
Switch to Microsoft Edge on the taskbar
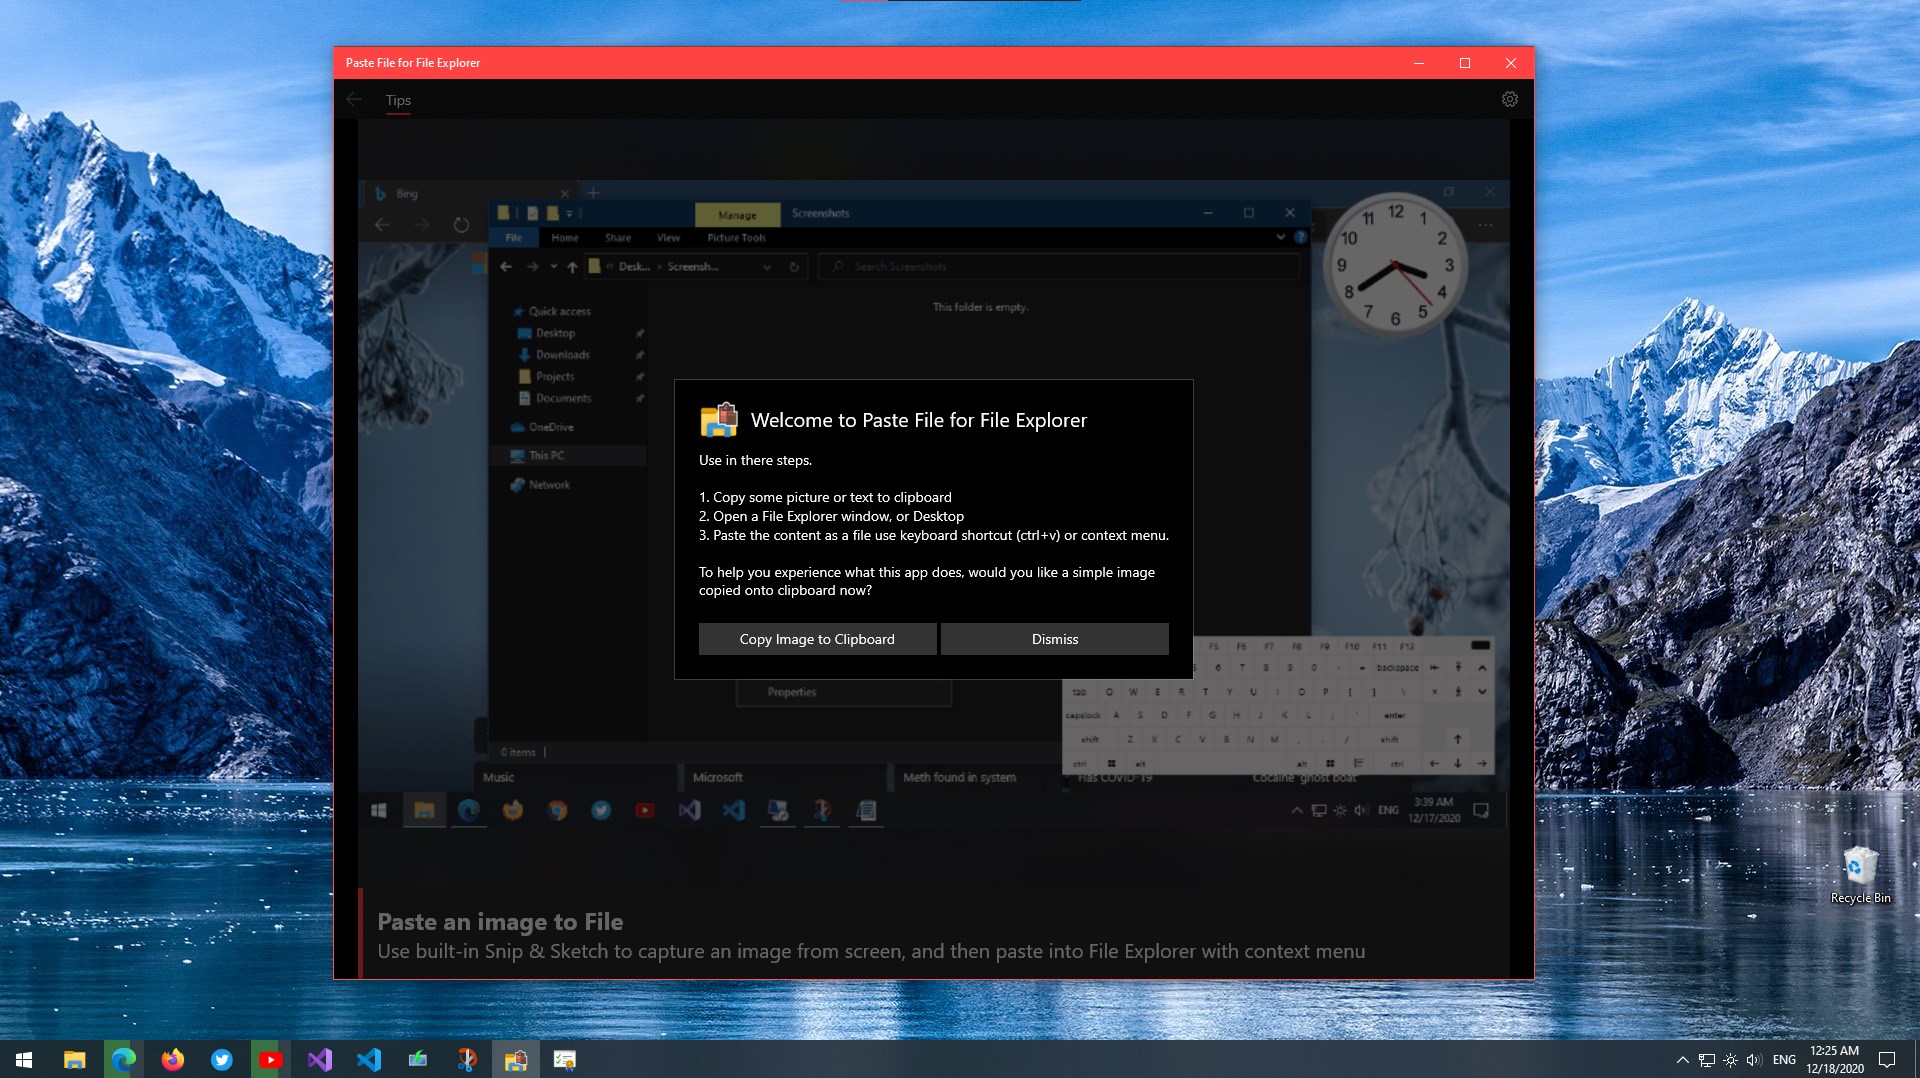[123, 1059]
